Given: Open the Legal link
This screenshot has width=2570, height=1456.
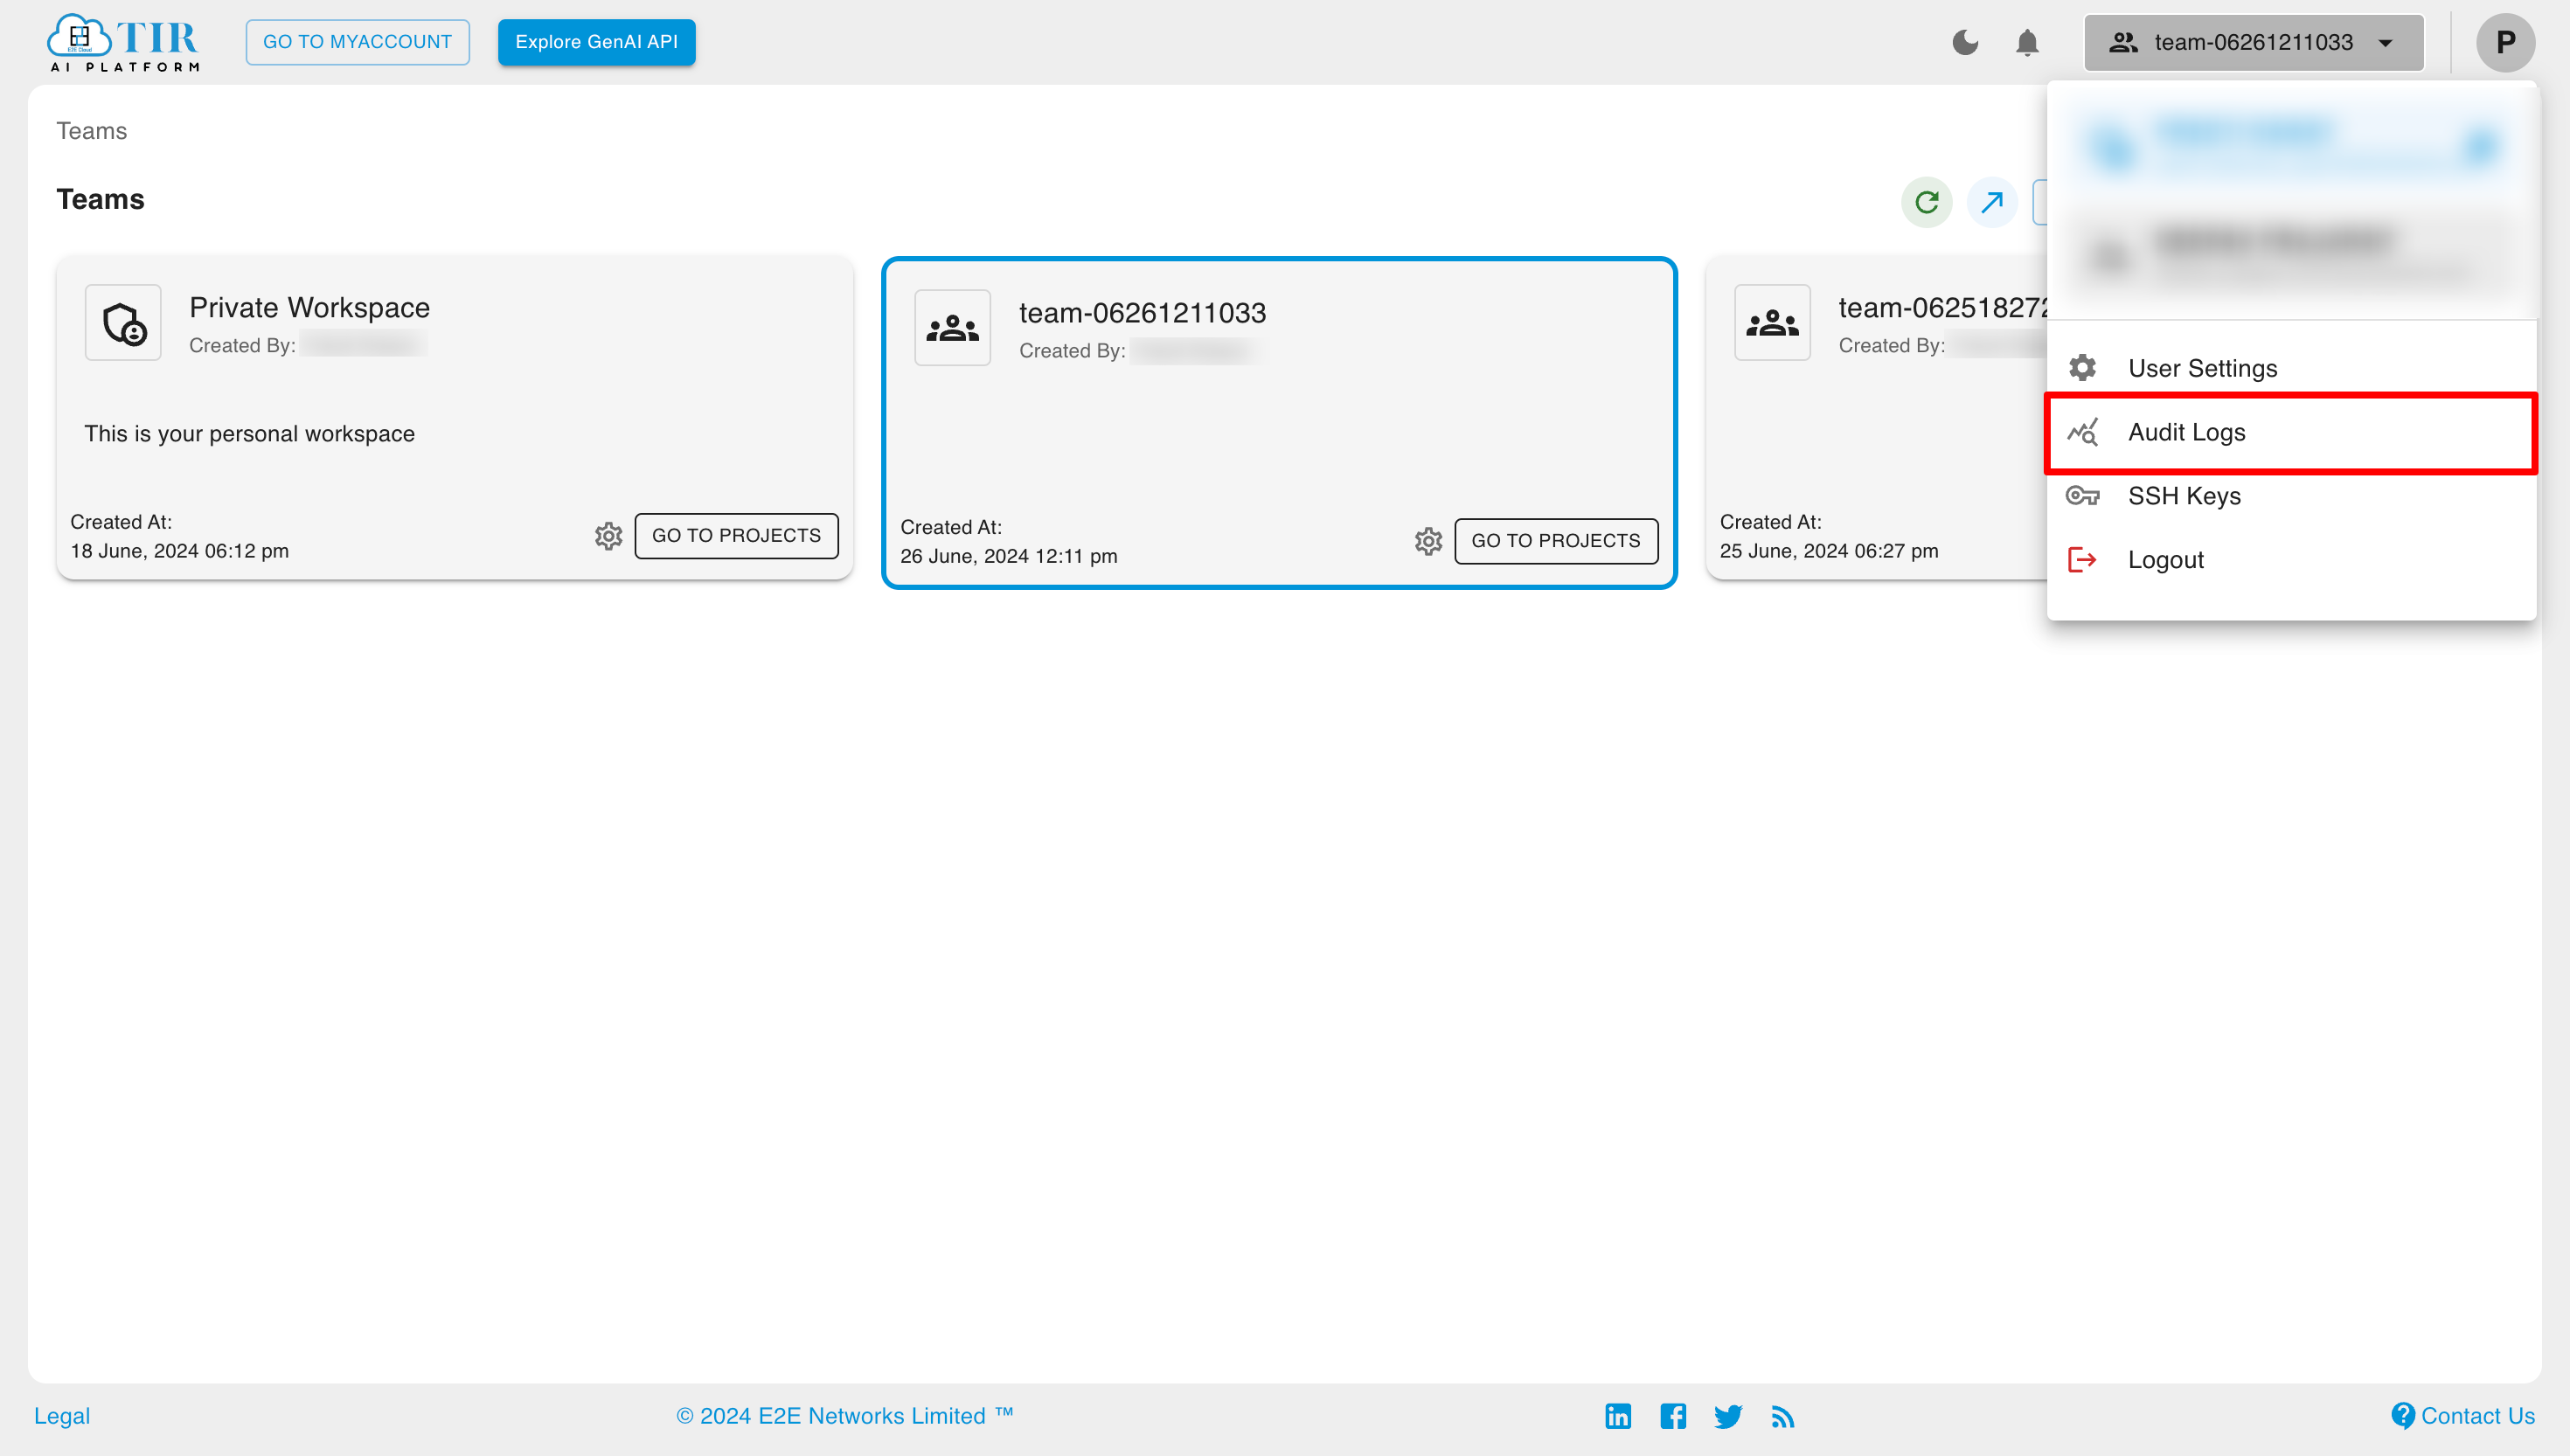Looking at the screenshot, I should pyautogui.click(x=62, y=1416).
